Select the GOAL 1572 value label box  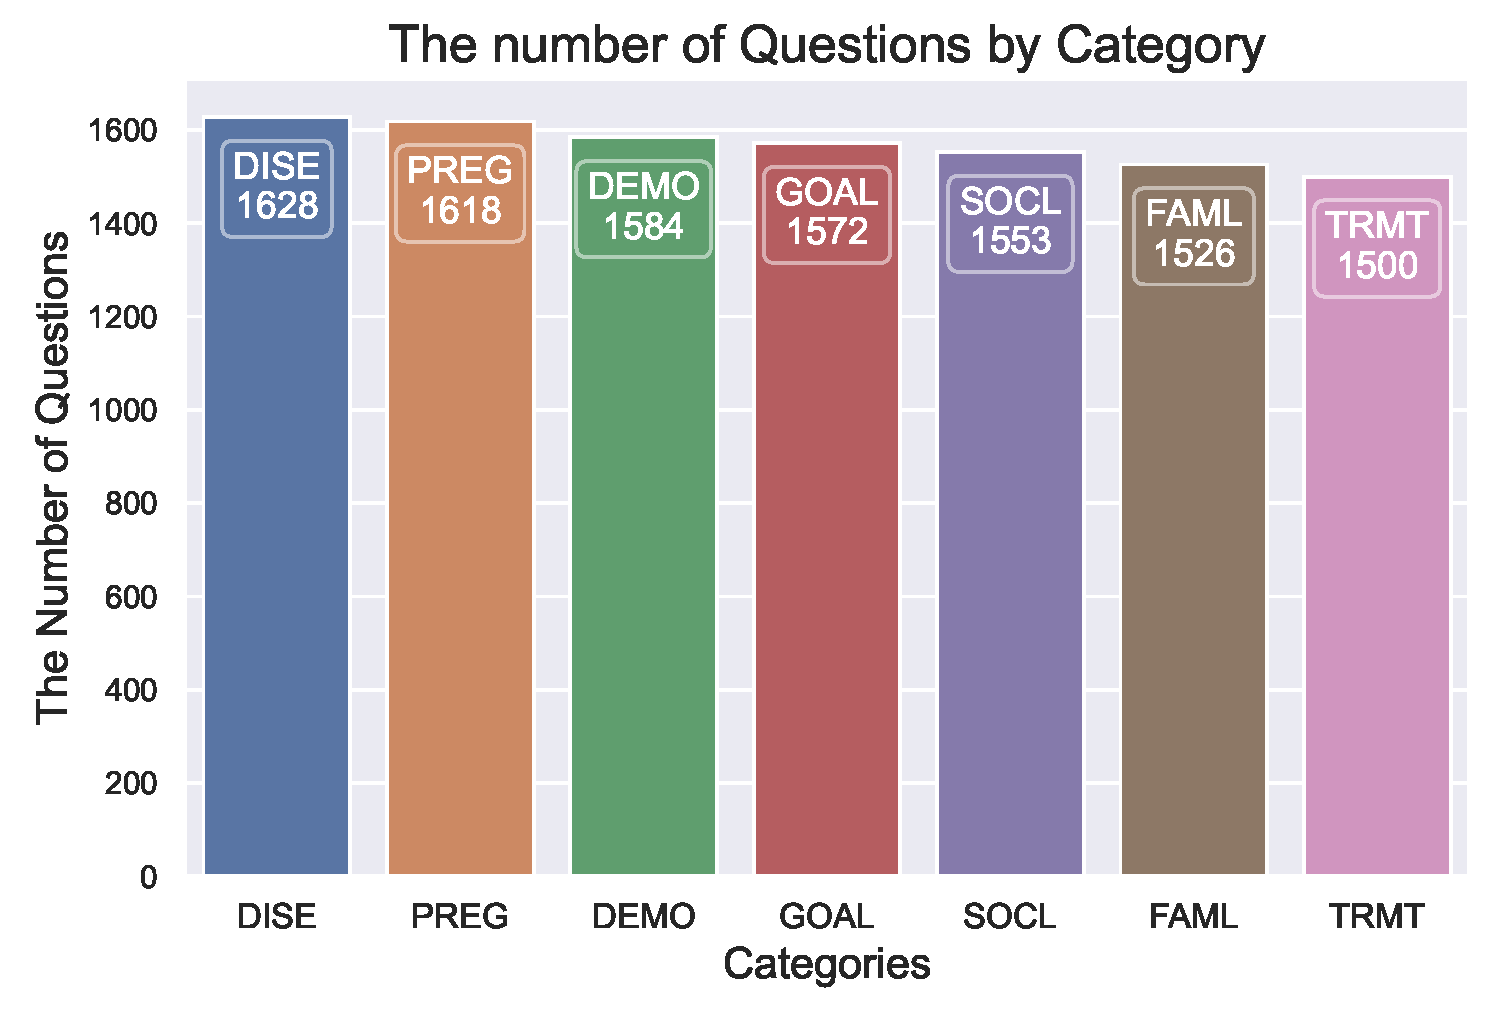827,214
